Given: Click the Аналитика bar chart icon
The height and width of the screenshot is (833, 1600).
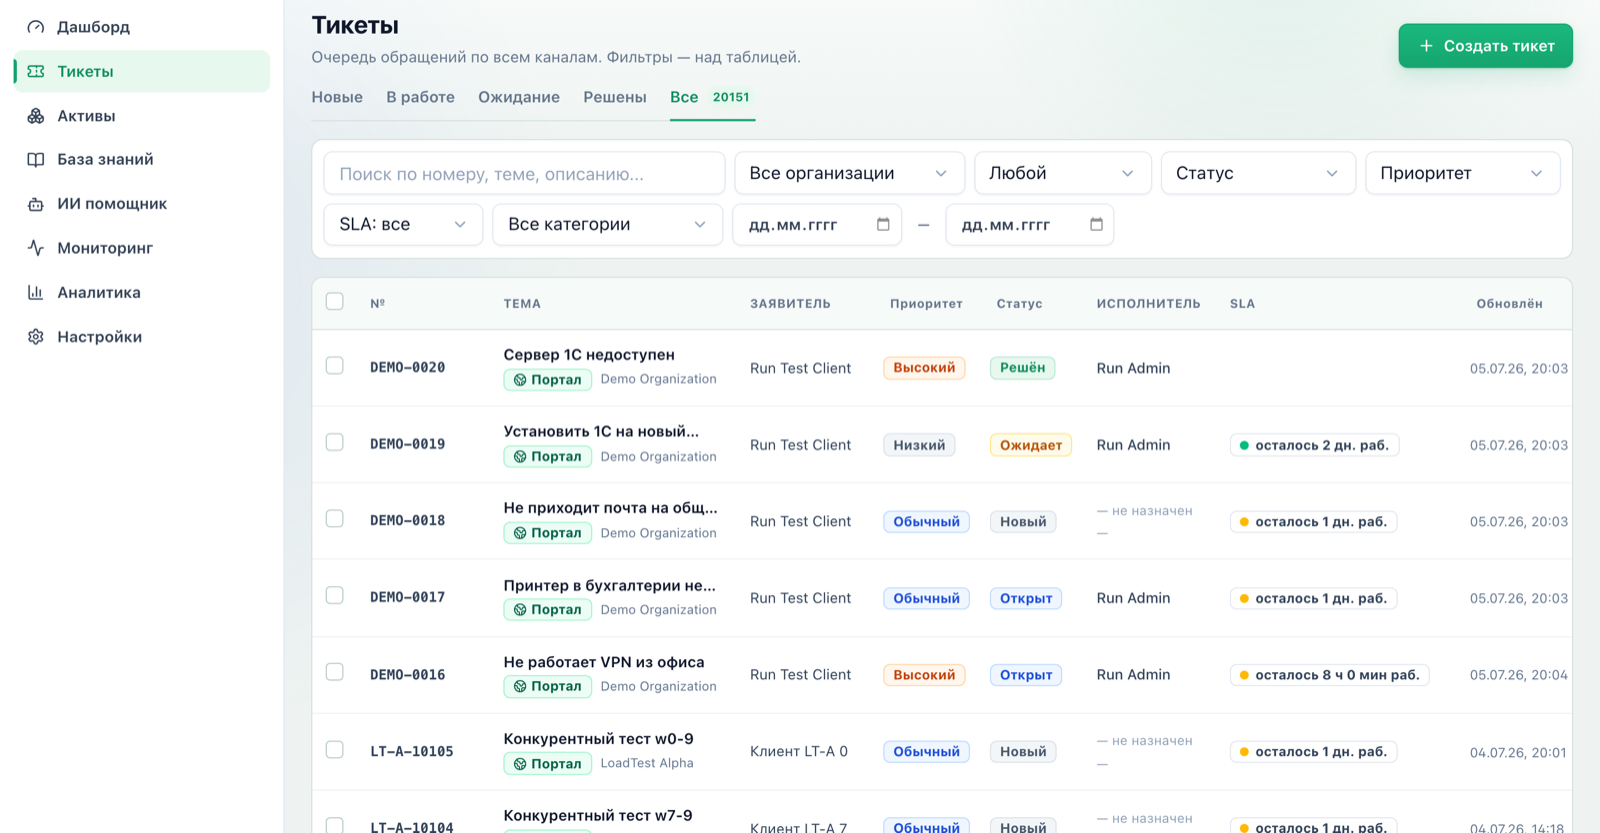Looking at the screenshot, I should coord(36,293).
